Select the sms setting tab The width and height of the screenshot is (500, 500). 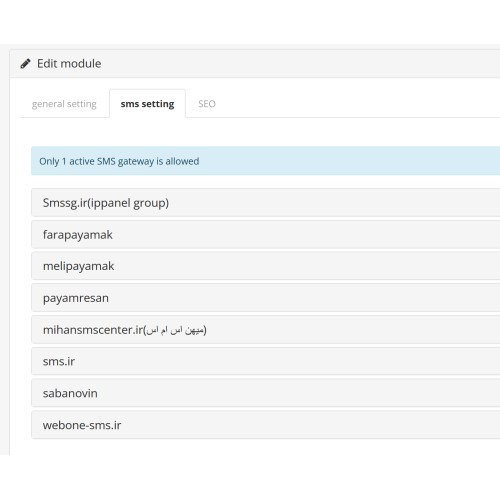147,104
